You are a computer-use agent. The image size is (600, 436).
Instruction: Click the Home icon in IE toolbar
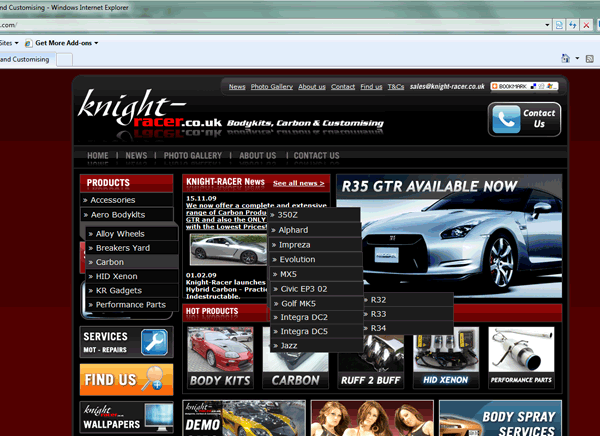[x=566, y=59]
